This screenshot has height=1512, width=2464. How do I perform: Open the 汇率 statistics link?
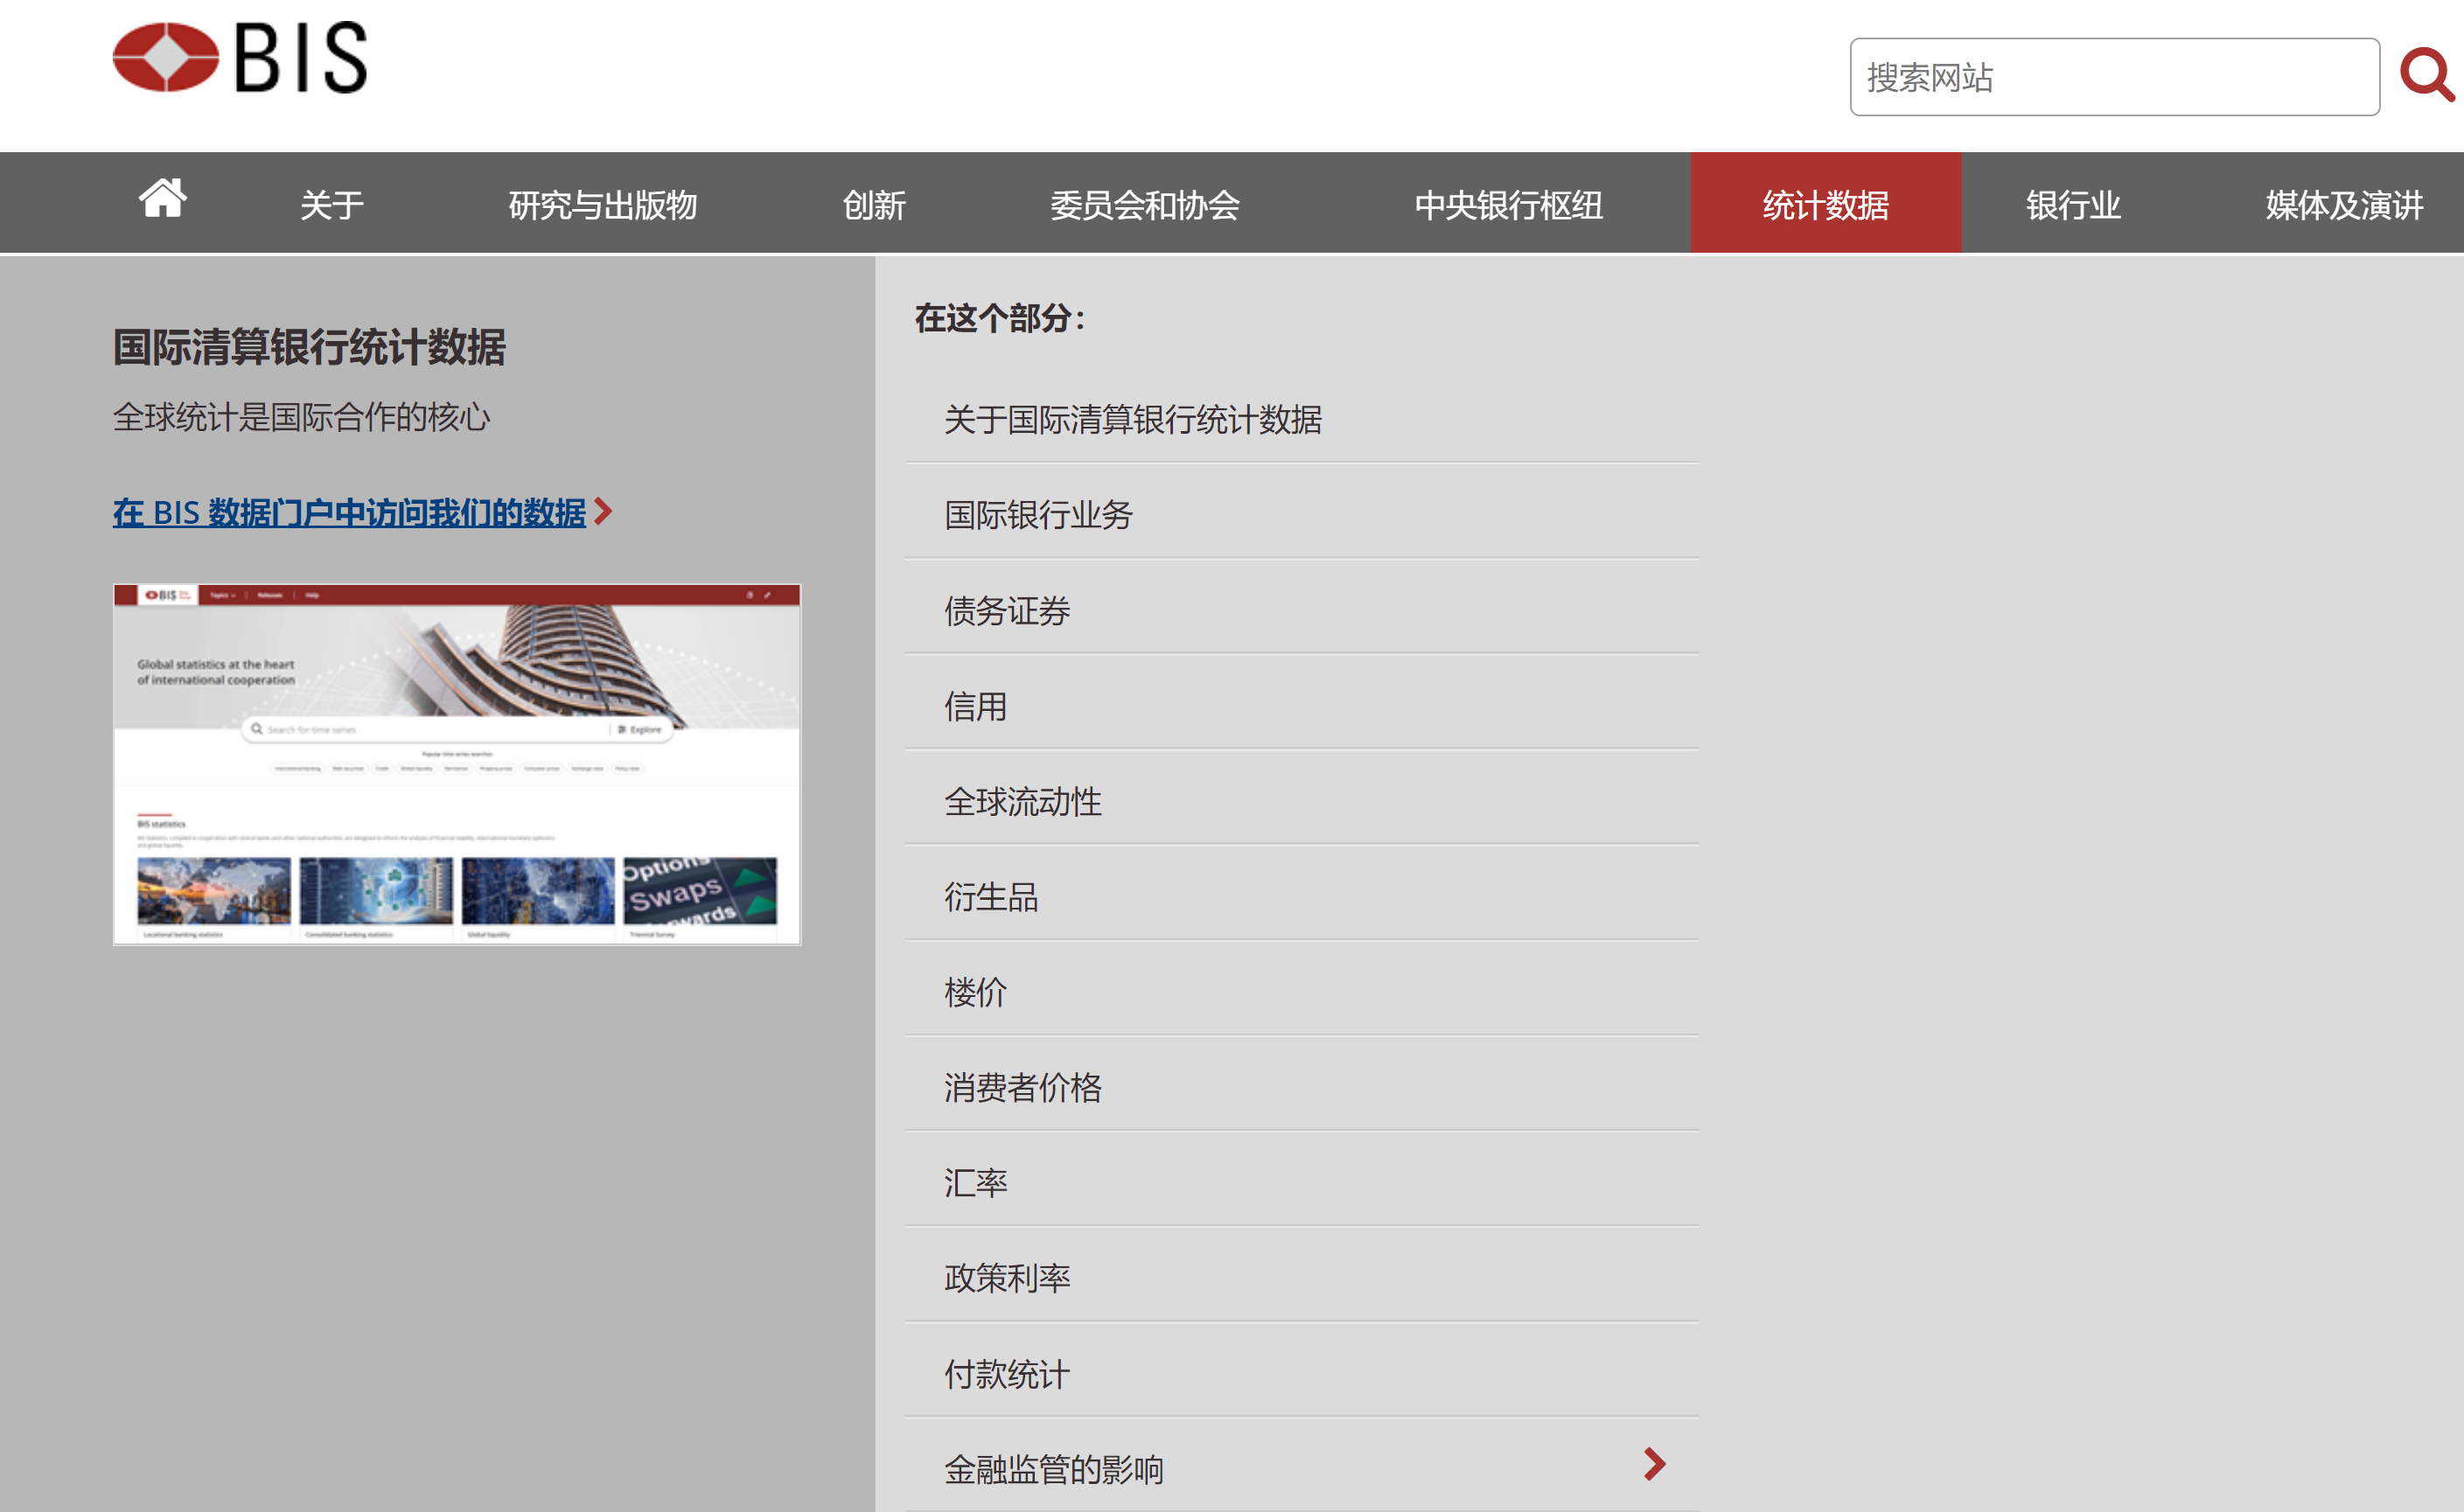[975, 1183]
